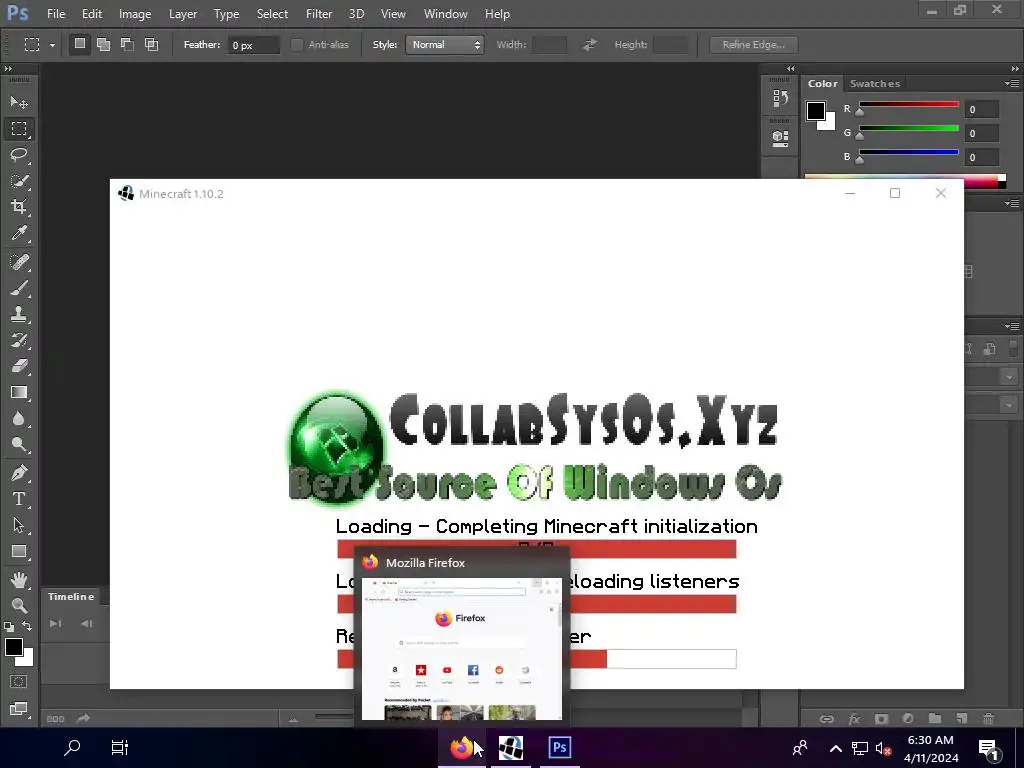Collapse the icon dock with double arrows
Viewport: 1024px width, 768px height.
[791, 69]
